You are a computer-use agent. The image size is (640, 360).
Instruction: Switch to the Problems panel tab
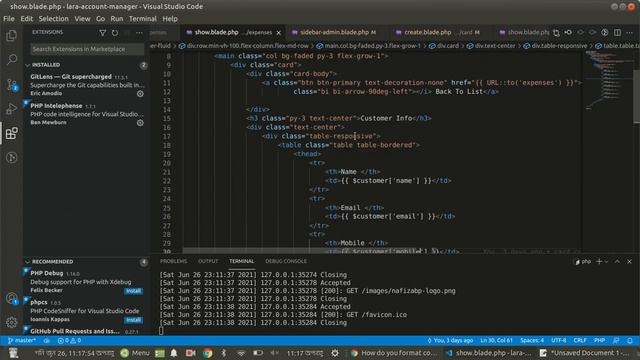click(x=173, y=261)
